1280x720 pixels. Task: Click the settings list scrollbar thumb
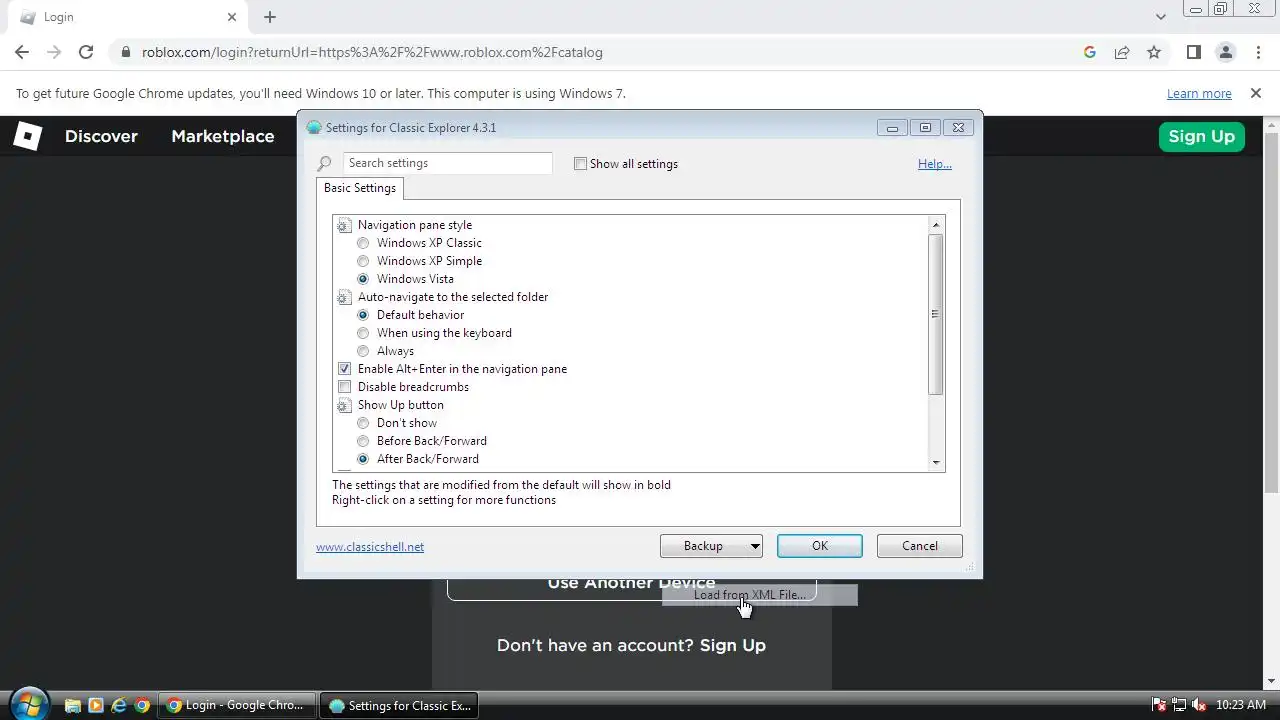[x=936, y=314]
